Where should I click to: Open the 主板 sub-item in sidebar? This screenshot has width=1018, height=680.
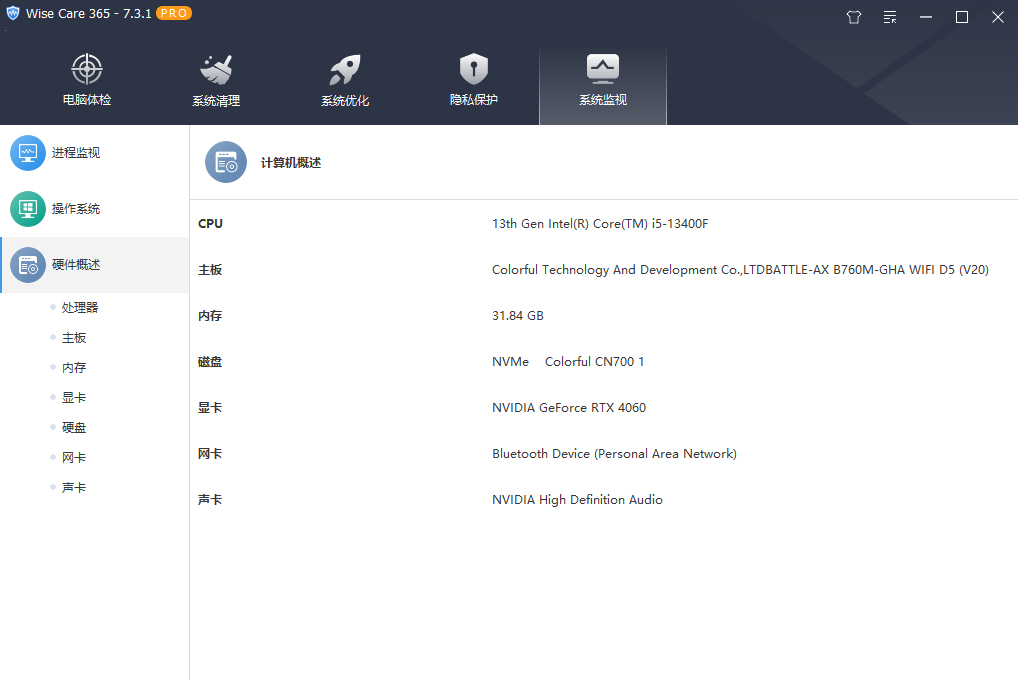(74, 338)
